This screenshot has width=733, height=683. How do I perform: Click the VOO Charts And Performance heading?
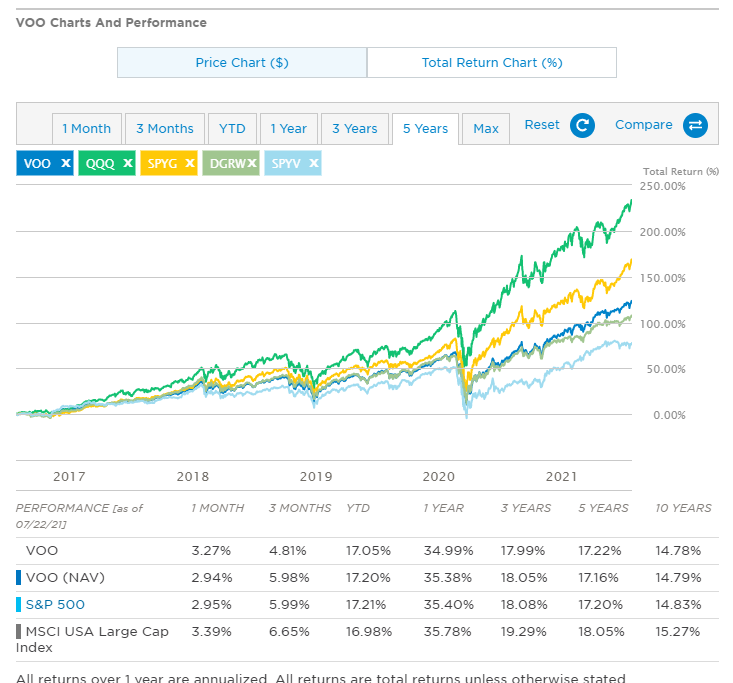point(111,22)
